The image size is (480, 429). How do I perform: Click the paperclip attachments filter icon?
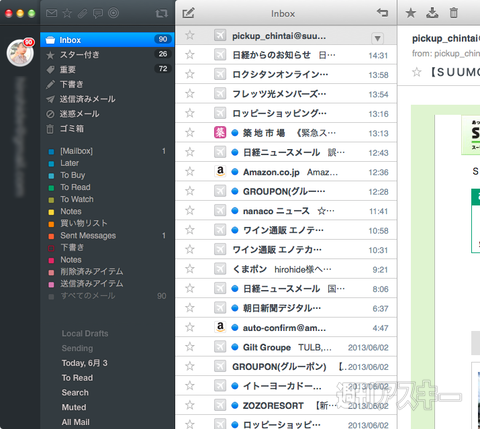pos(82,13)
